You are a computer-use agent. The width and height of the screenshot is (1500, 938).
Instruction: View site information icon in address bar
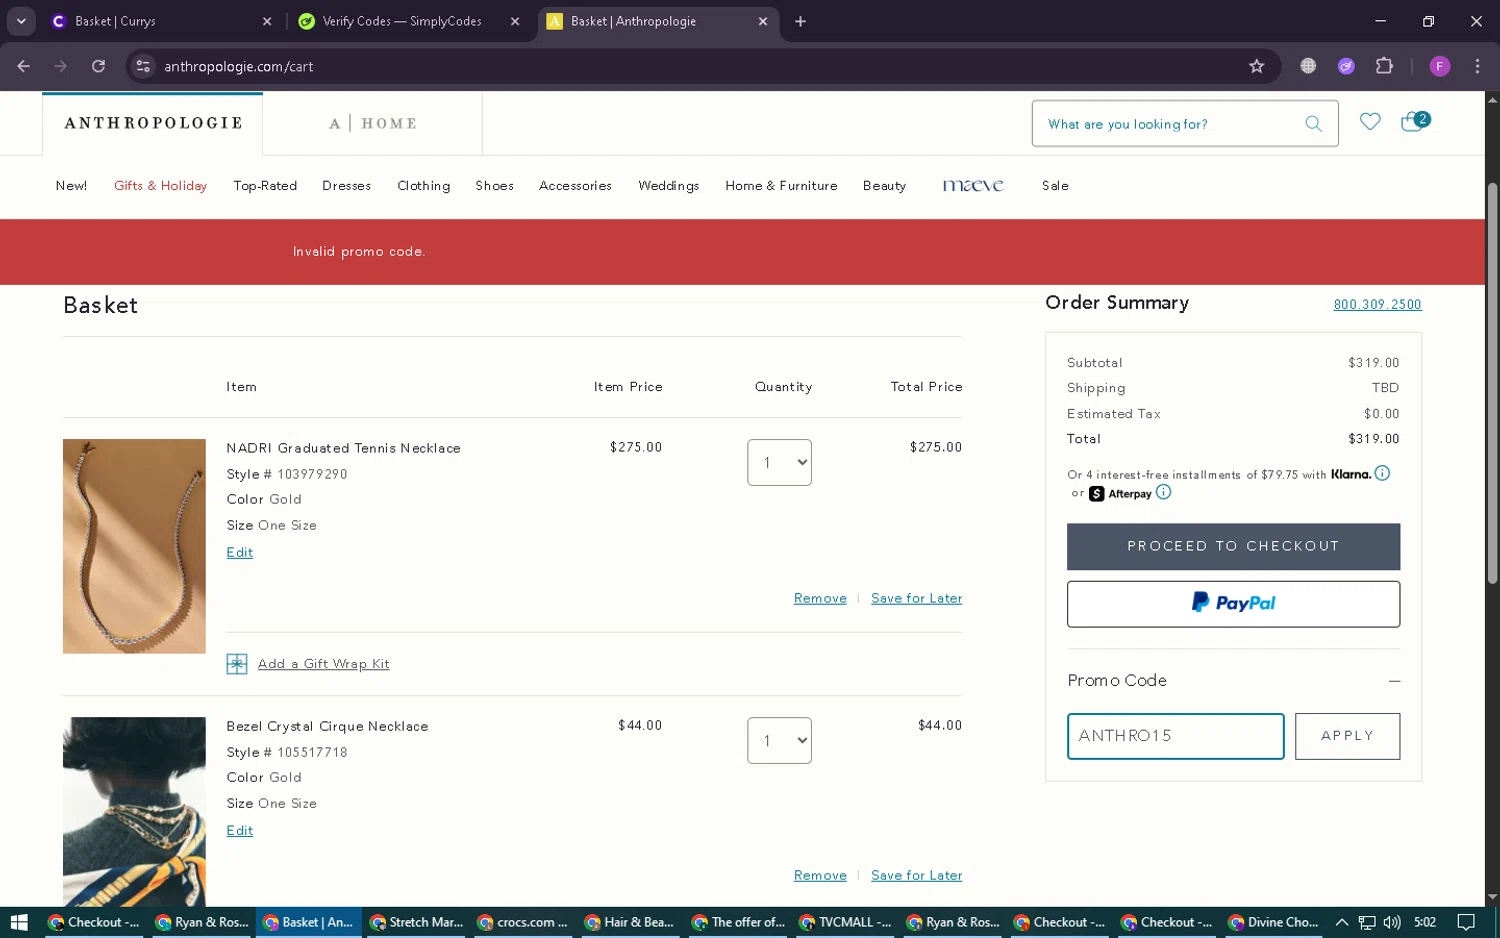point(143,66)
